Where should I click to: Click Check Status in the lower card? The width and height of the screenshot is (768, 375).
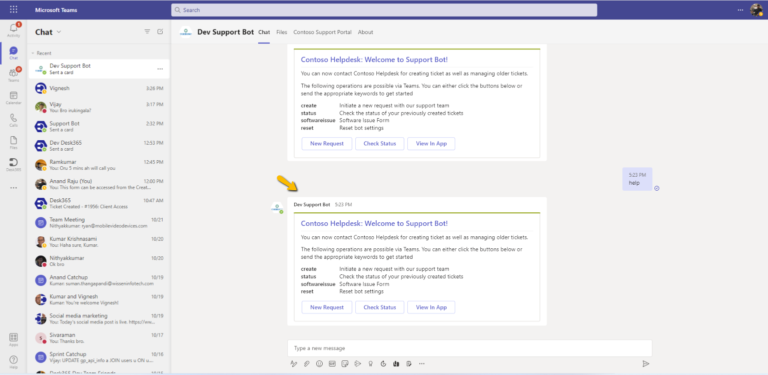pos(380,307)
